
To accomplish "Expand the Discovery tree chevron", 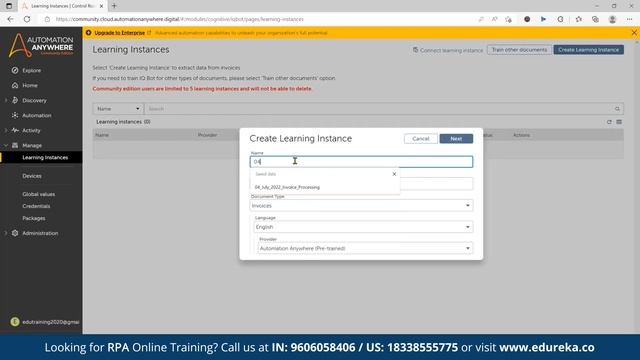I will tap(6, 100).
